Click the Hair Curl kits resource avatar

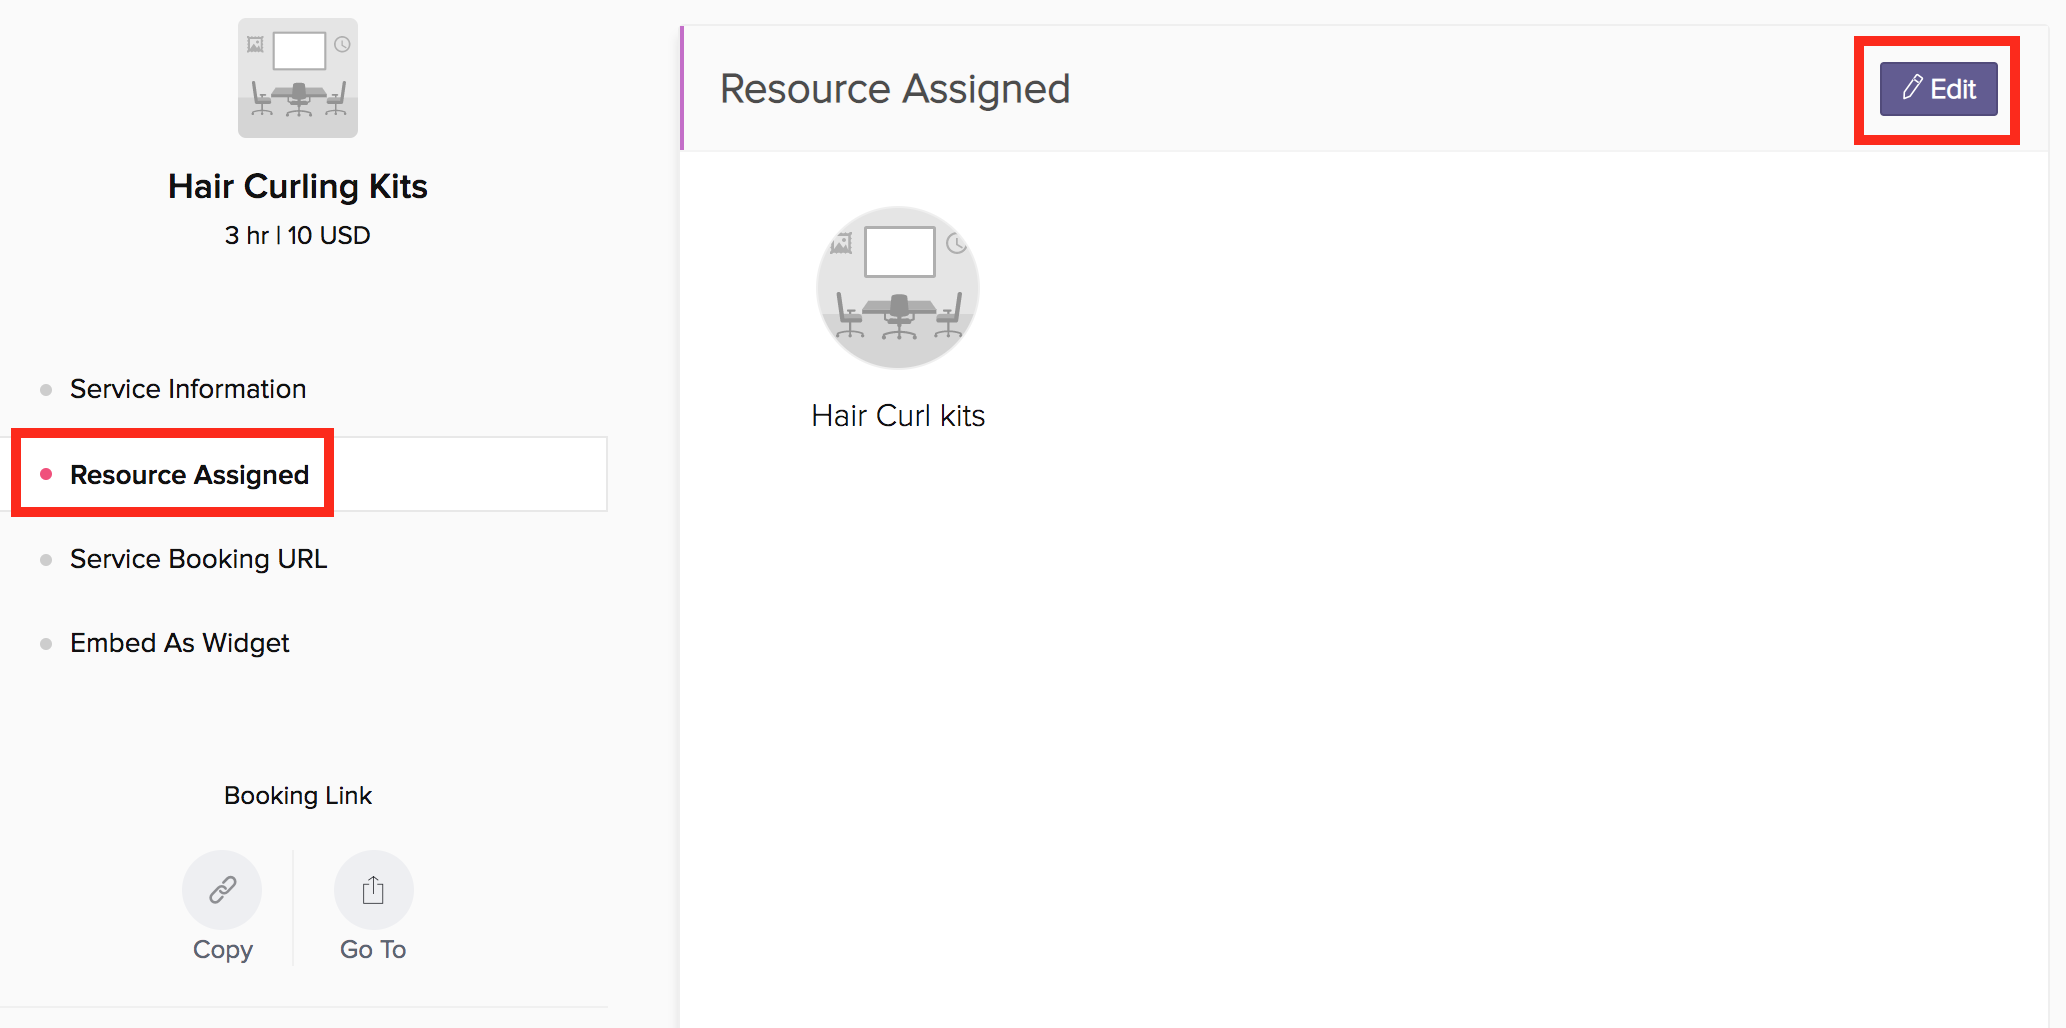(898, 288)
